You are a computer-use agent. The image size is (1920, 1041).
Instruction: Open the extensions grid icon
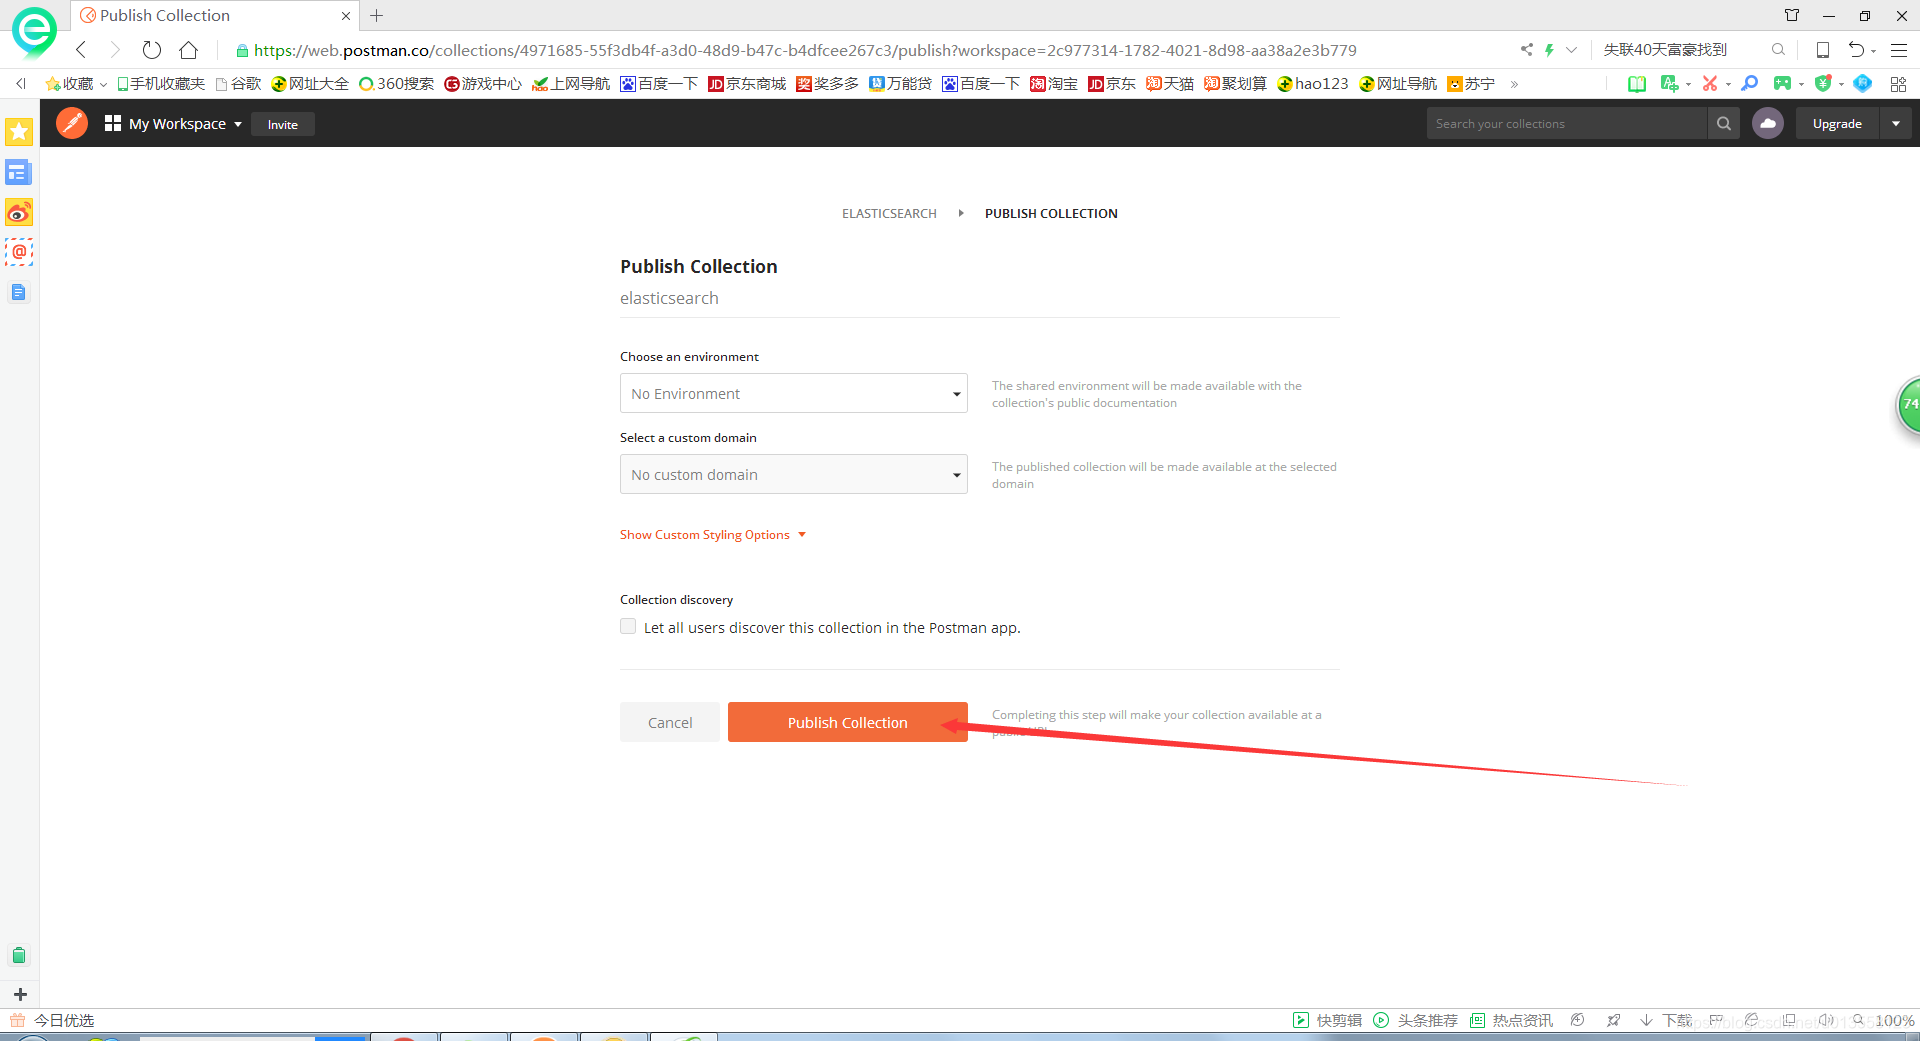pos(1898,84)
